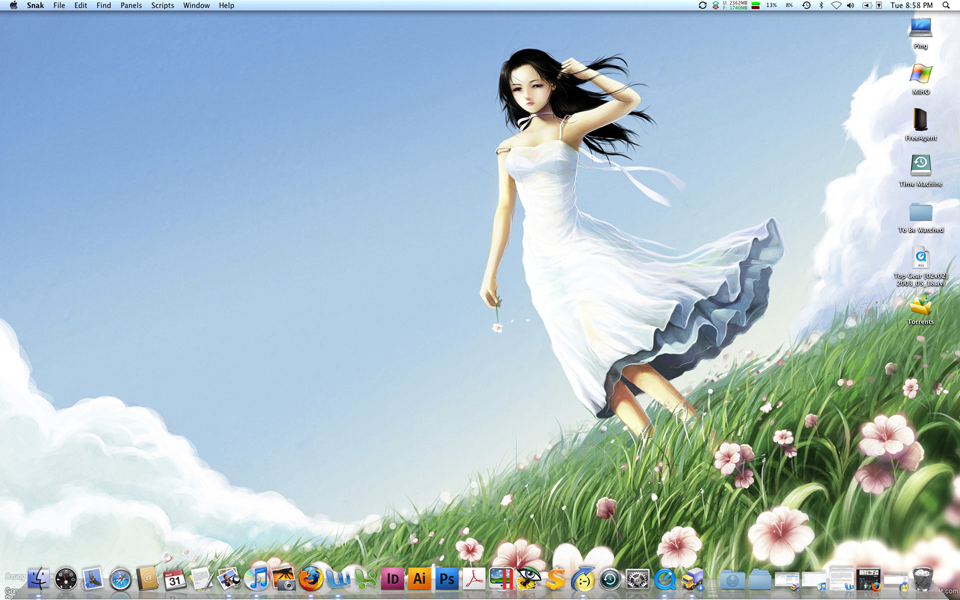Screen dimensions: 960x600
Task: Select the Top Gear video file
Action: (x=921, y=267)
